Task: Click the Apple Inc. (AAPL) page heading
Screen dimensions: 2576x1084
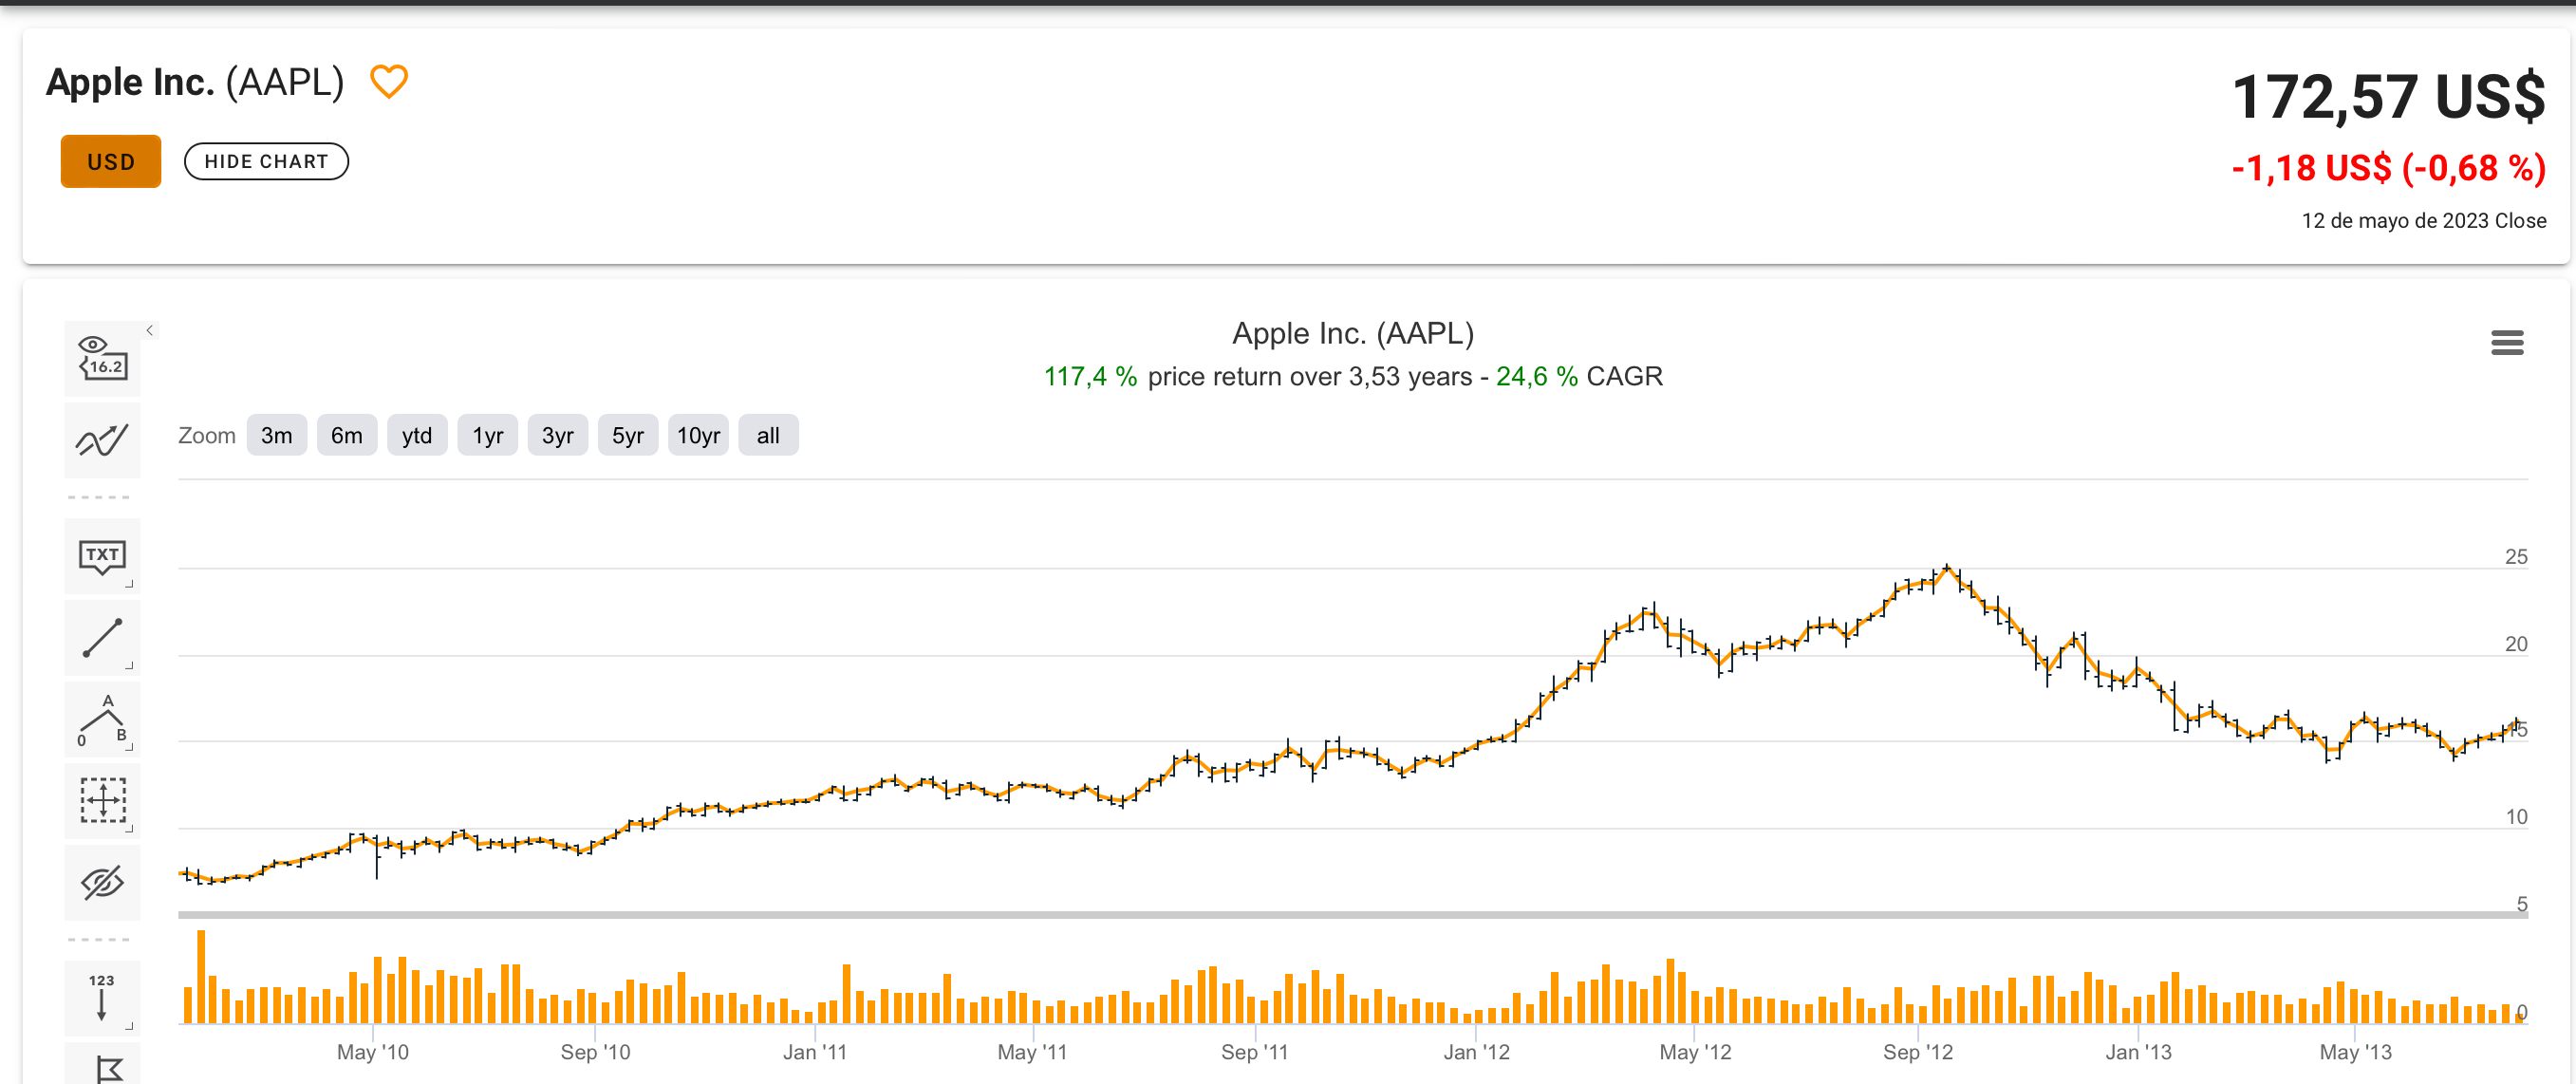Action: pyautogui.click(x=195, y=82)
